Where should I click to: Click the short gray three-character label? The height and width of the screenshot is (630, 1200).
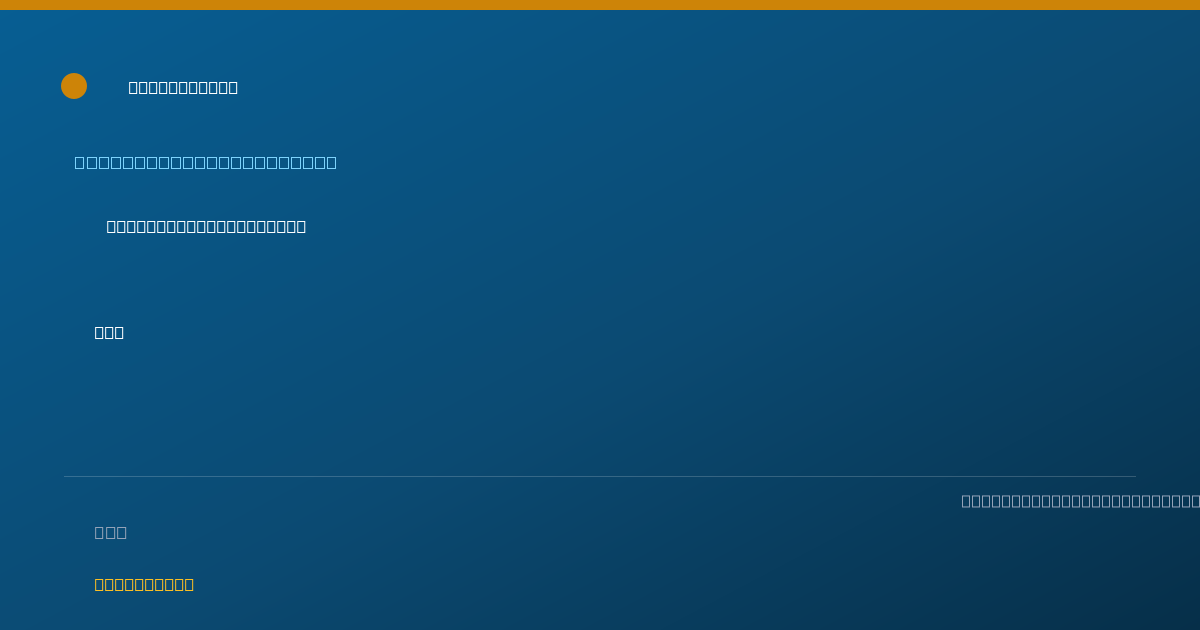(x=110, y=532)
